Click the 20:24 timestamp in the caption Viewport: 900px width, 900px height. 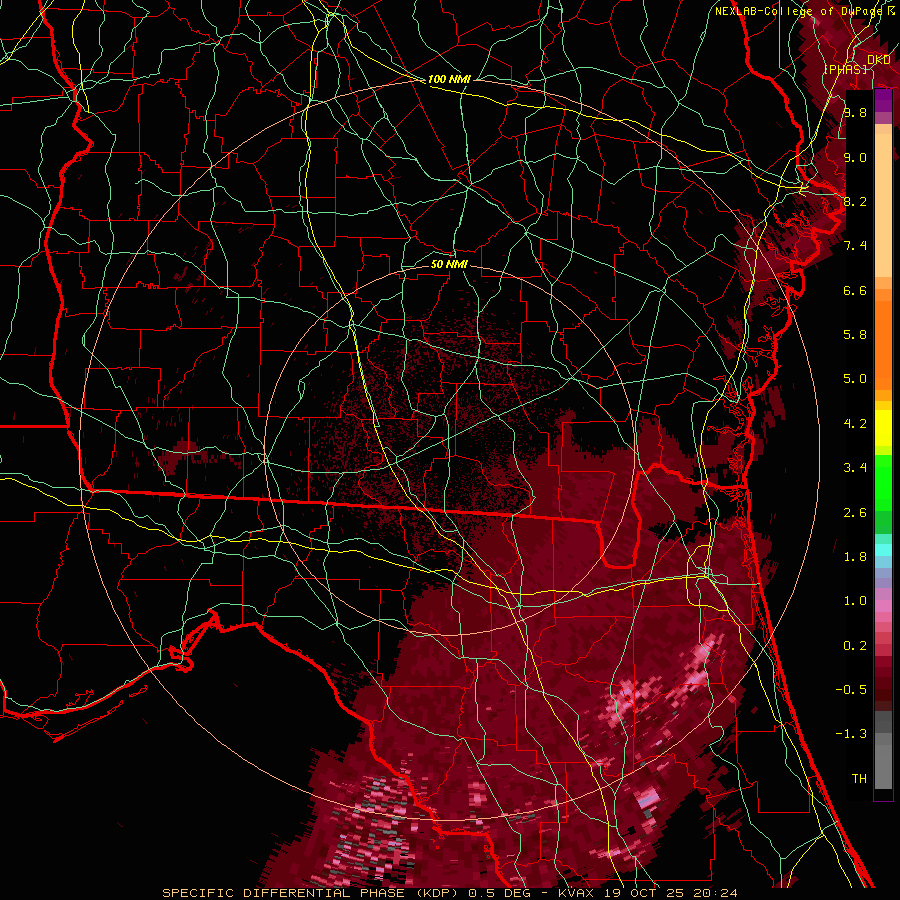[717, 893]
